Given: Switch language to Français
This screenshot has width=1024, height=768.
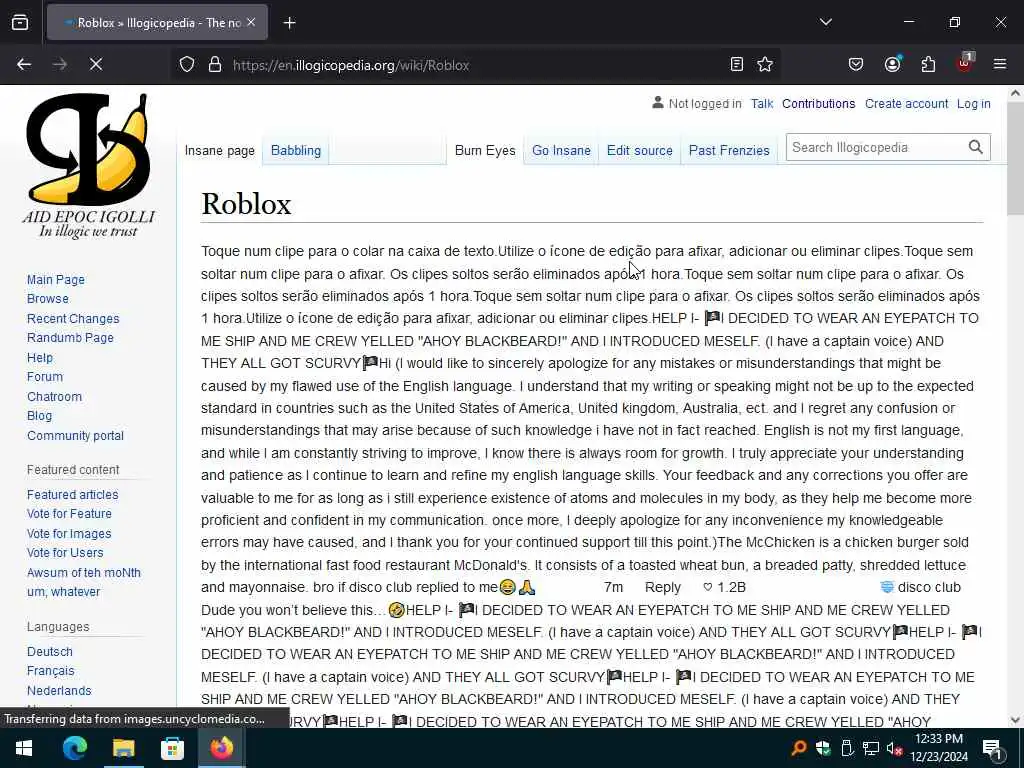Looking at the screenshot, I should click(50, 671).
